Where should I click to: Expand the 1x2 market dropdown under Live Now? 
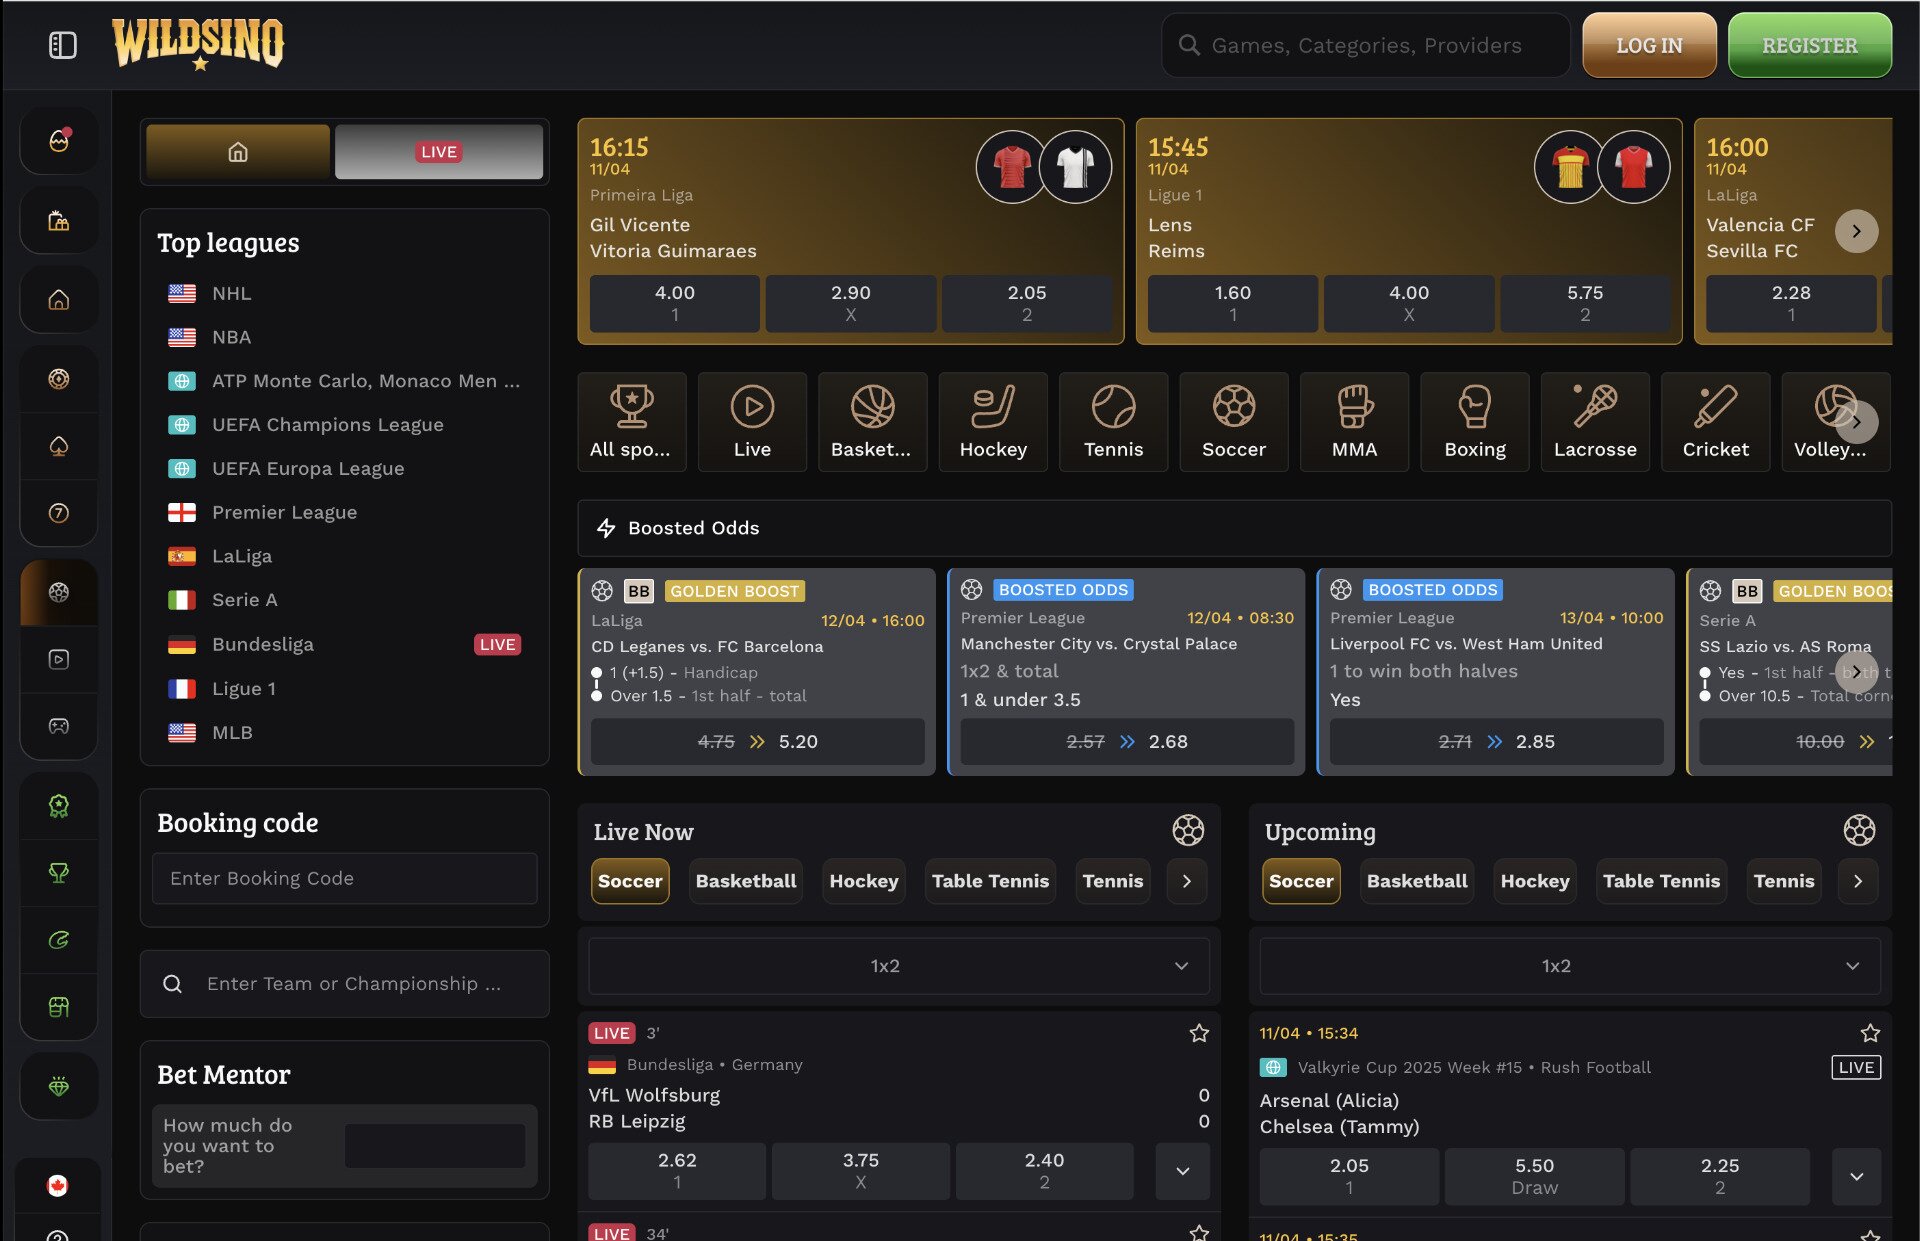[x=898, y=965]
